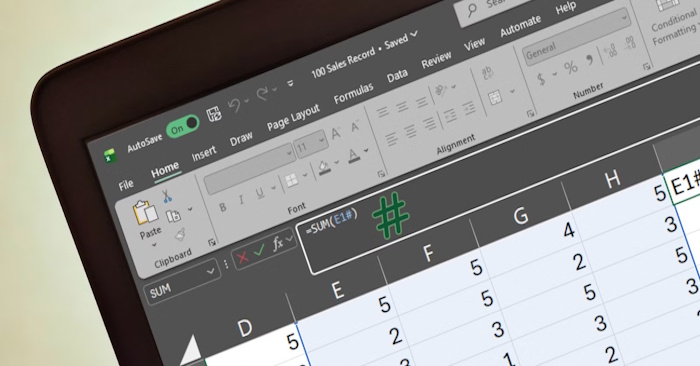The height and width of the screenshot is (366, 700).
Task: Apply Comma Style
Action: point(590,59)
